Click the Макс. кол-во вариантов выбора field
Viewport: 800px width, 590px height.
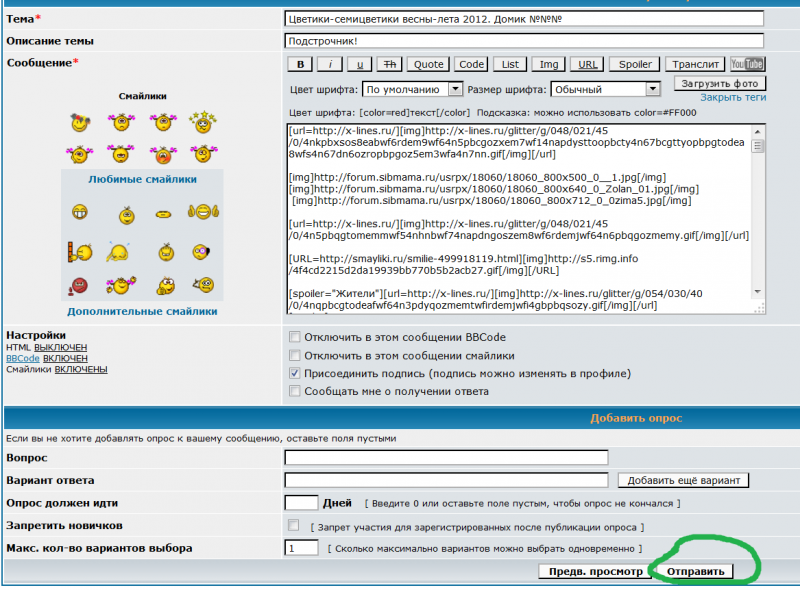pos(301,548)
